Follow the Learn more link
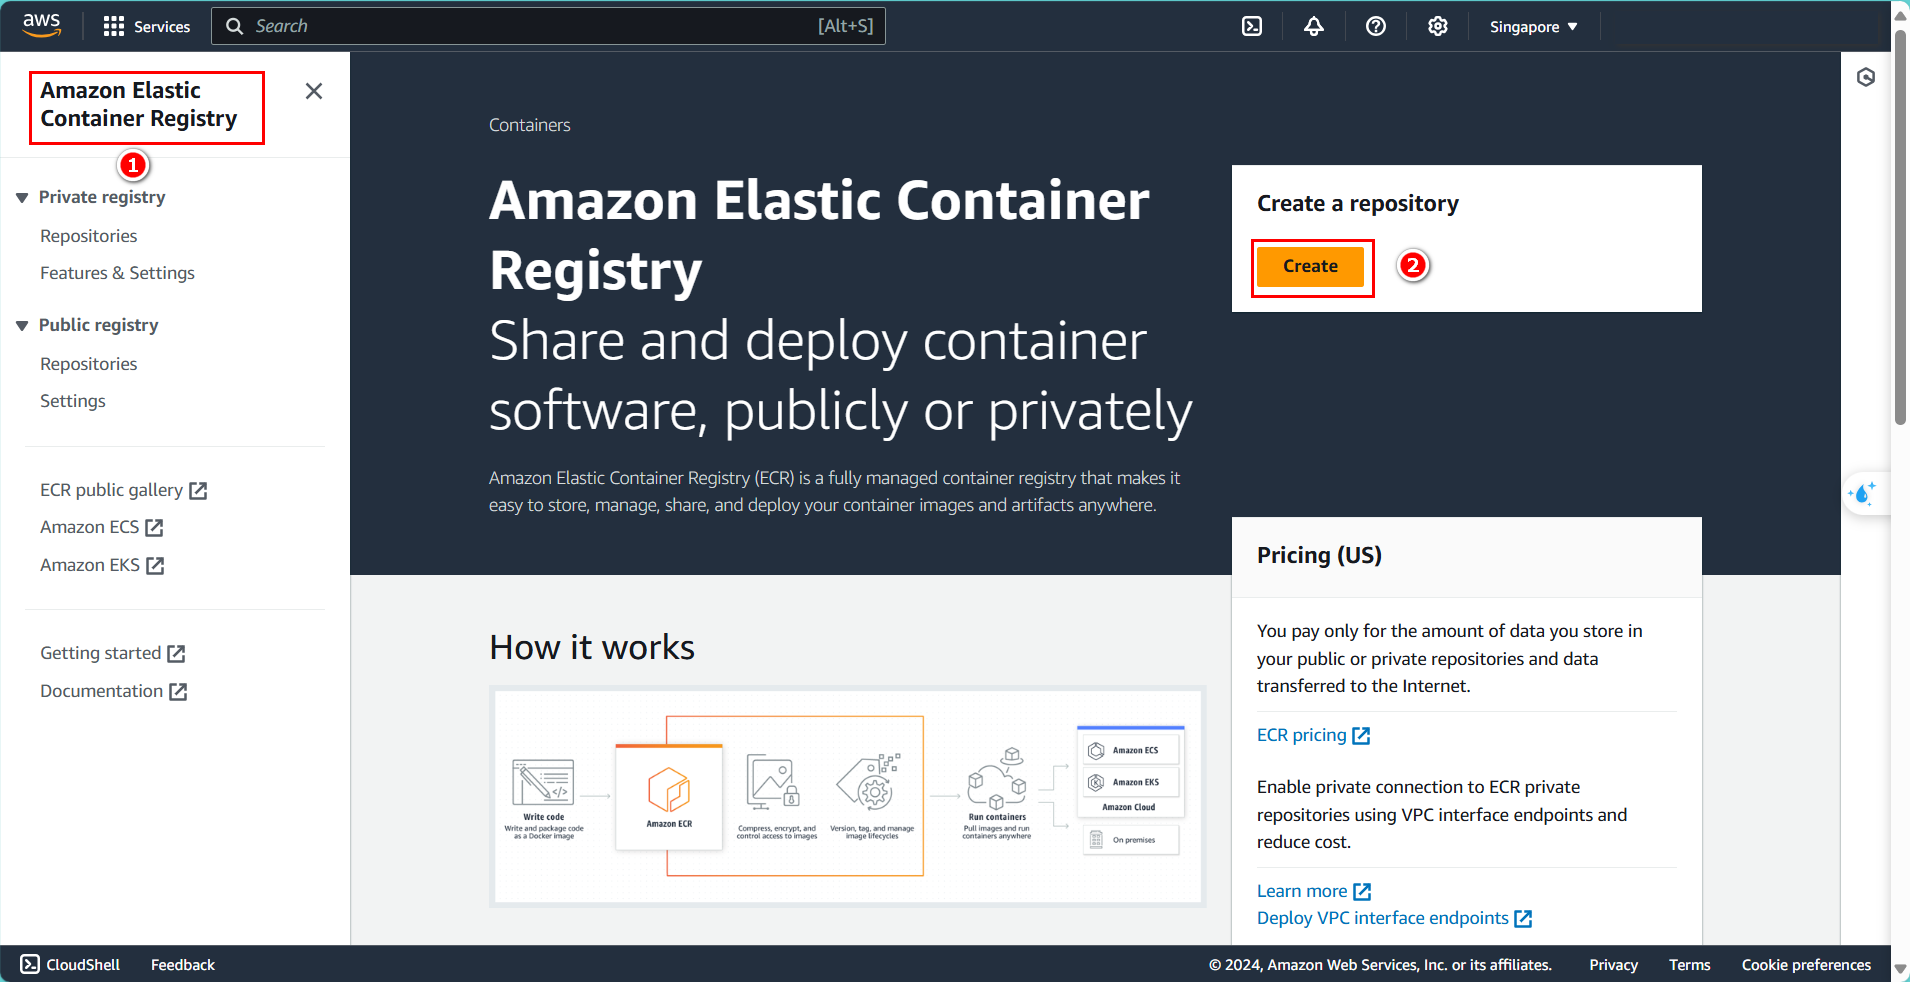The width and height of the screenshot is (1910, 982). pyautogui.click(x=1302, y=891)
